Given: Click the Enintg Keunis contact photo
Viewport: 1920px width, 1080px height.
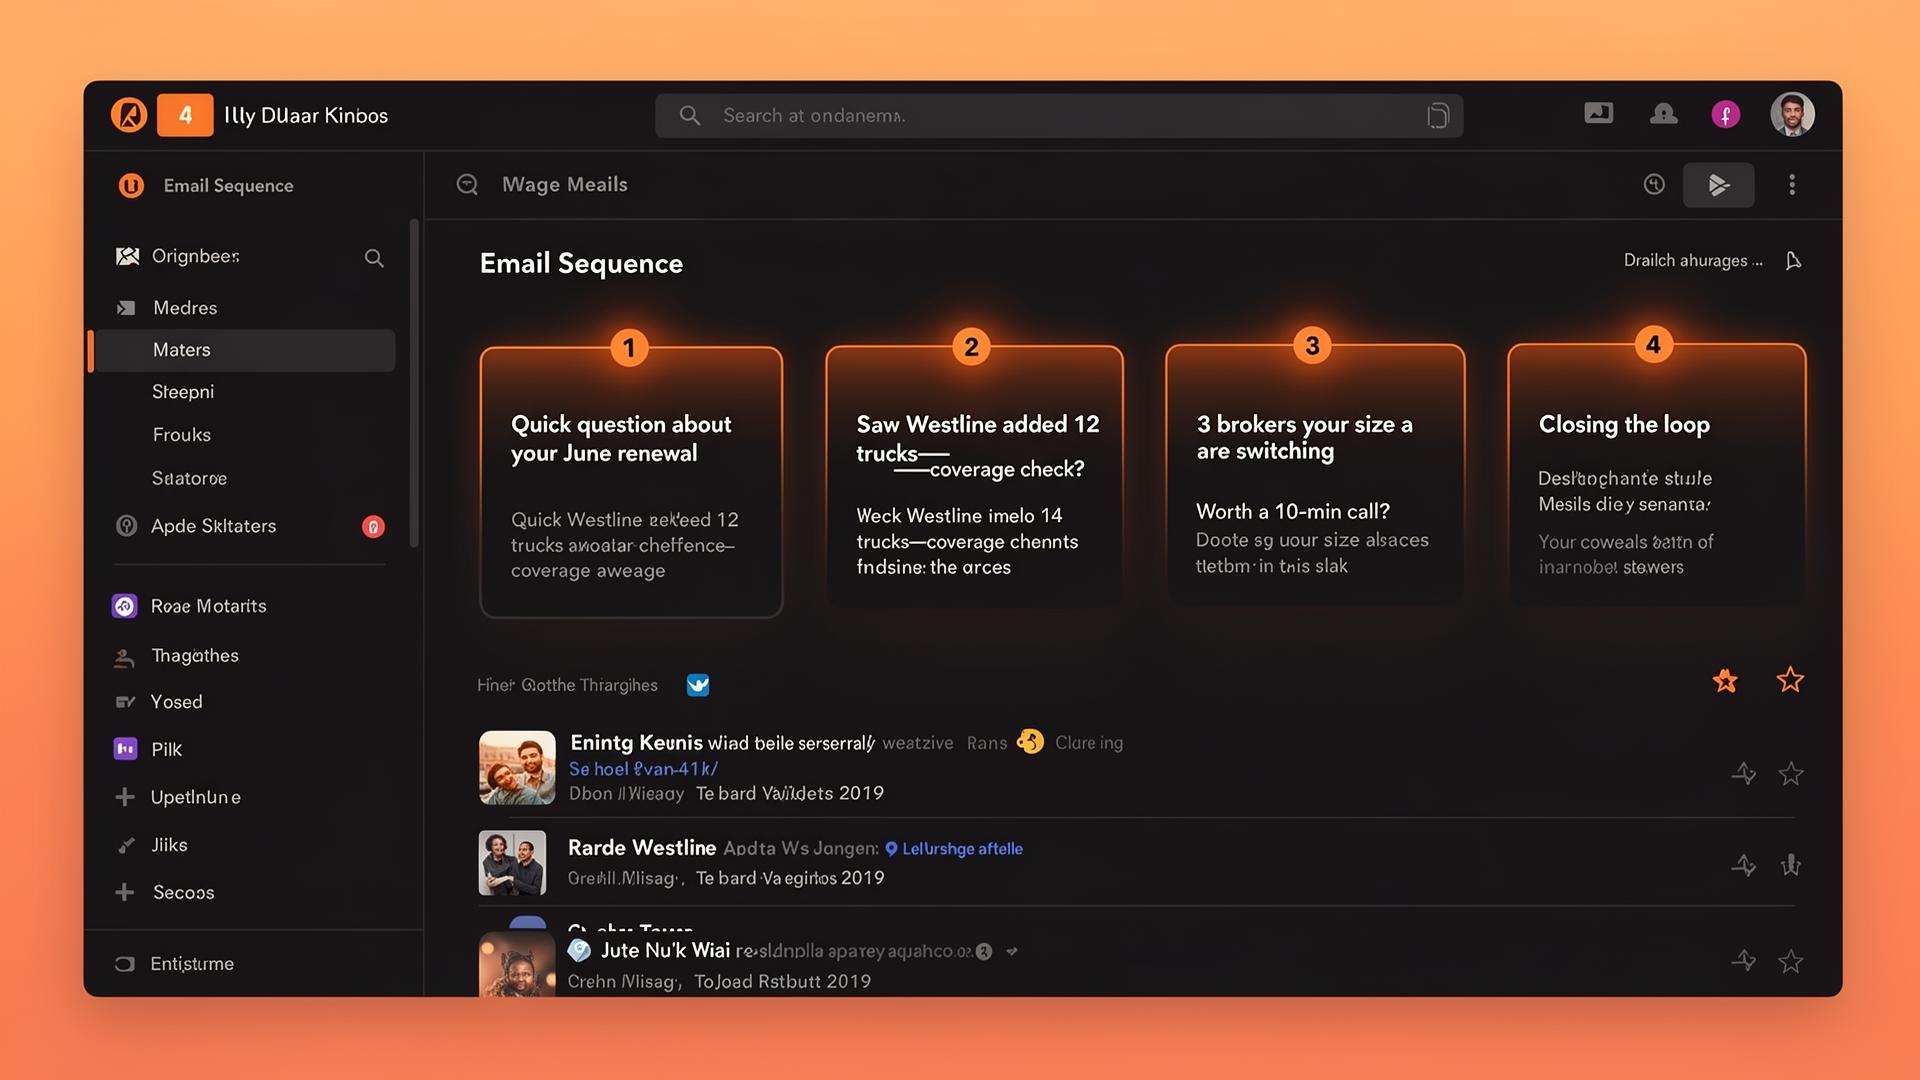Looking at the screenshot, I should (x=517, y=768).
